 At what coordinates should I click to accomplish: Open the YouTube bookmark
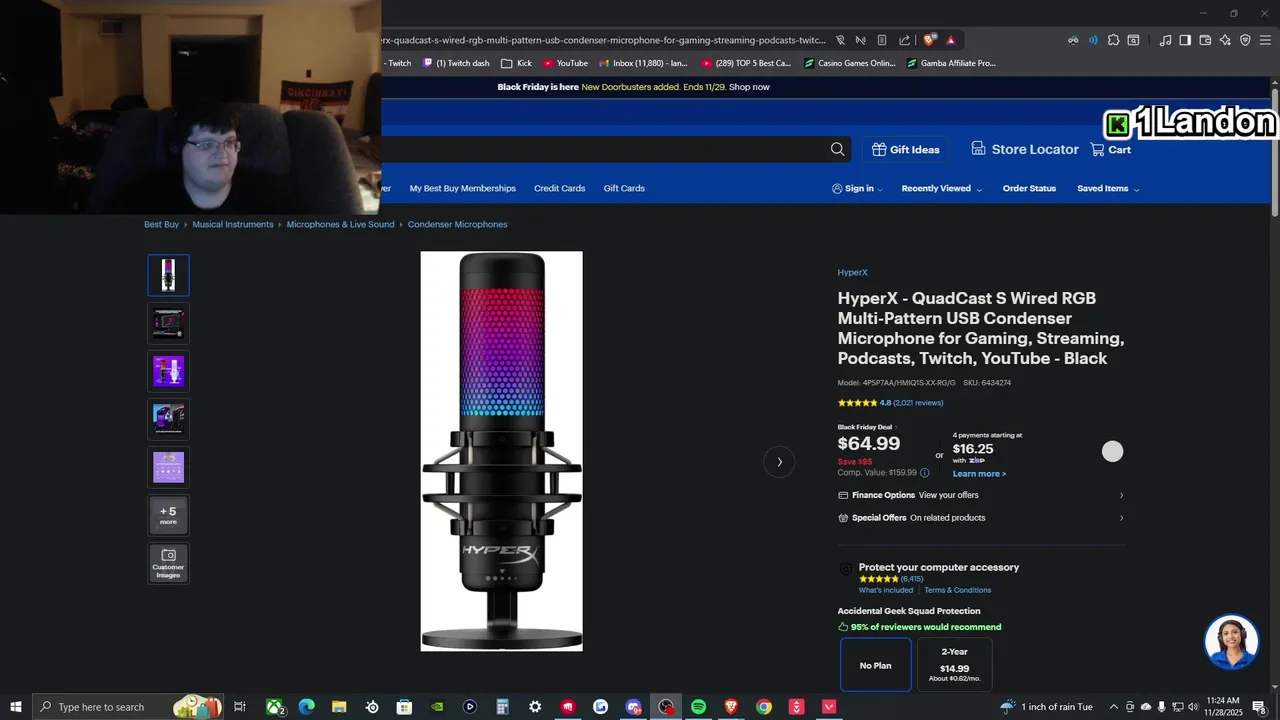pyautogui.click(x=565, y=63)
